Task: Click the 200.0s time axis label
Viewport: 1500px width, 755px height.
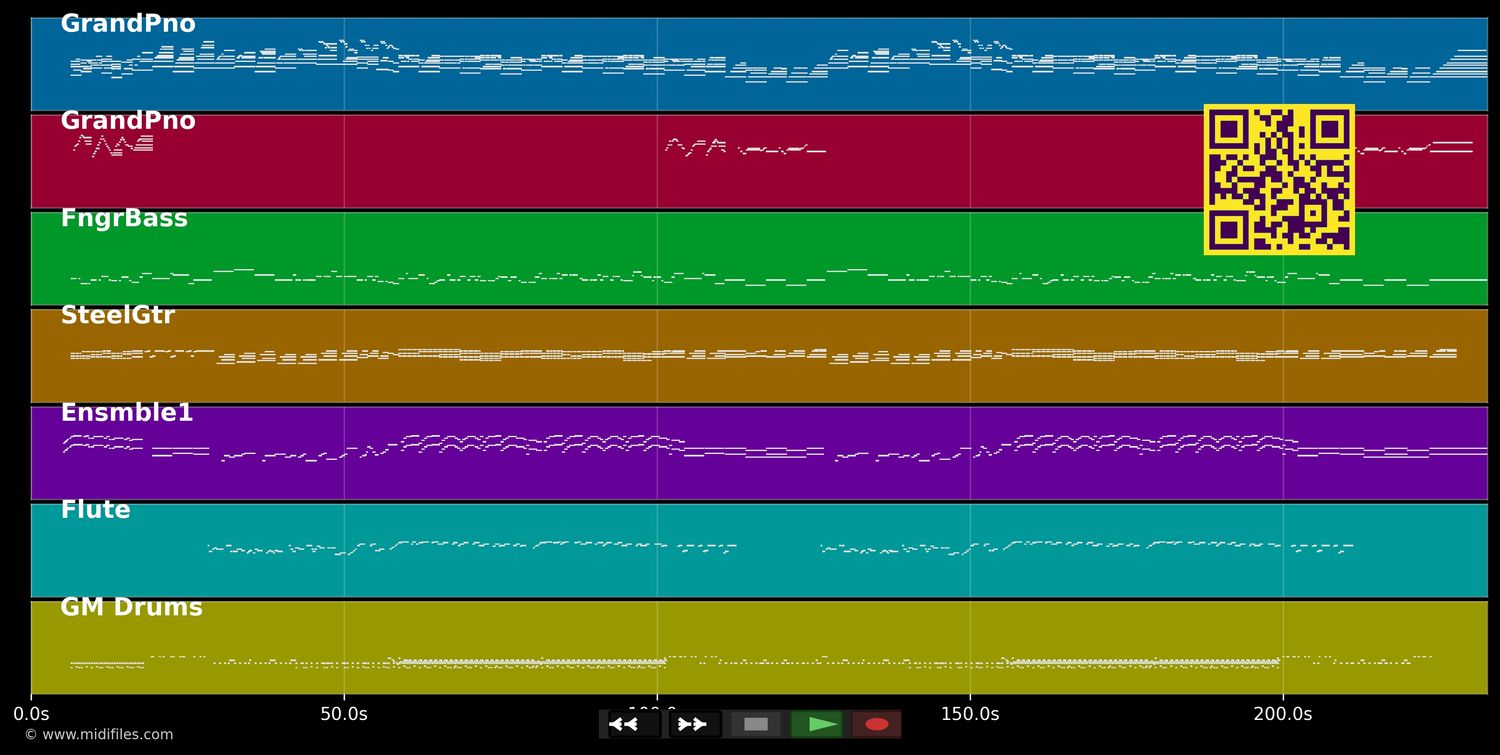Action: point(1283,714)
